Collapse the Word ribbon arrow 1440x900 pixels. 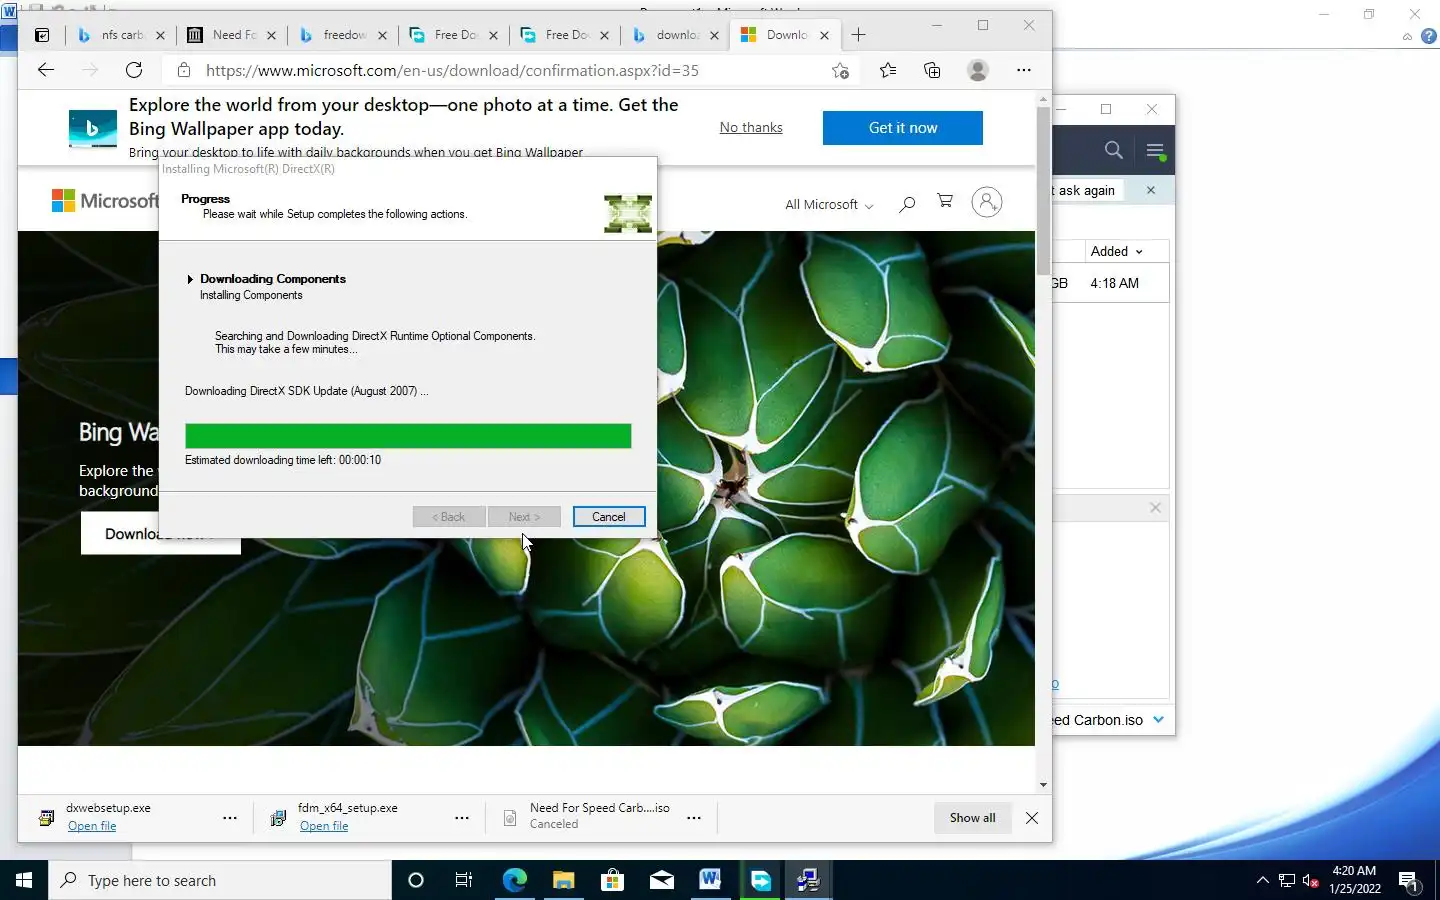tap(1407, 37)
